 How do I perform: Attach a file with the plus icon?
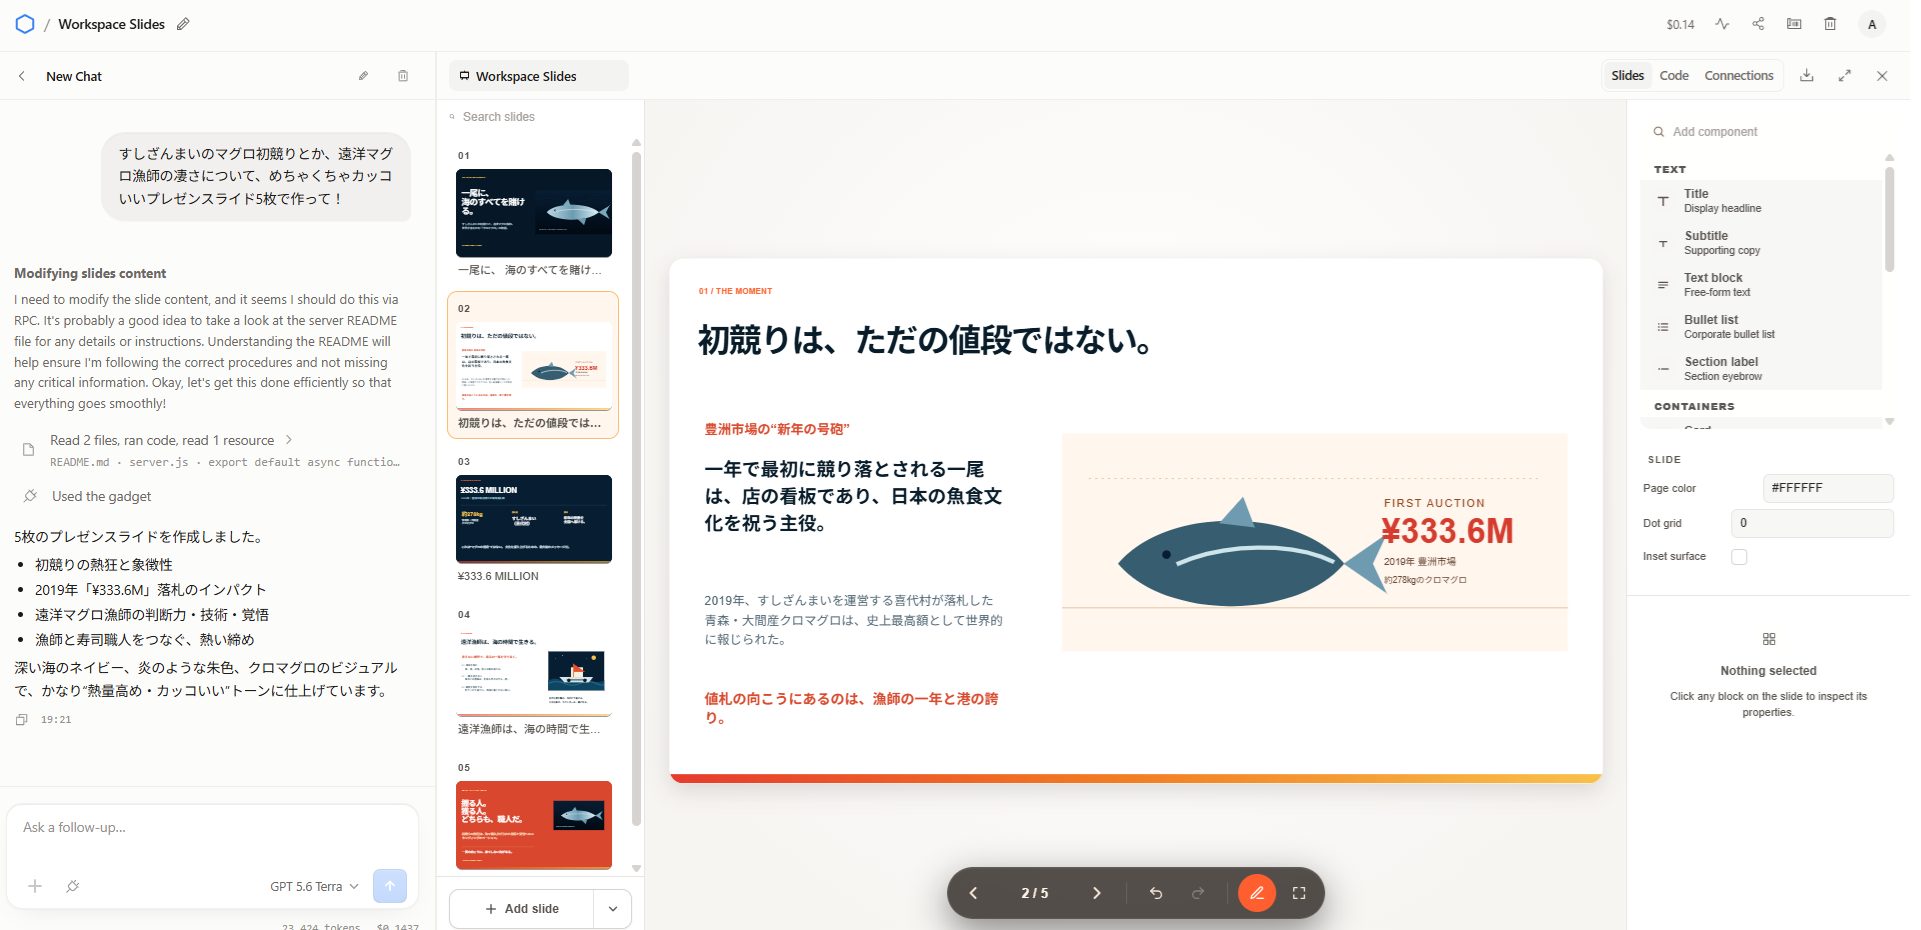pos(35,886)
